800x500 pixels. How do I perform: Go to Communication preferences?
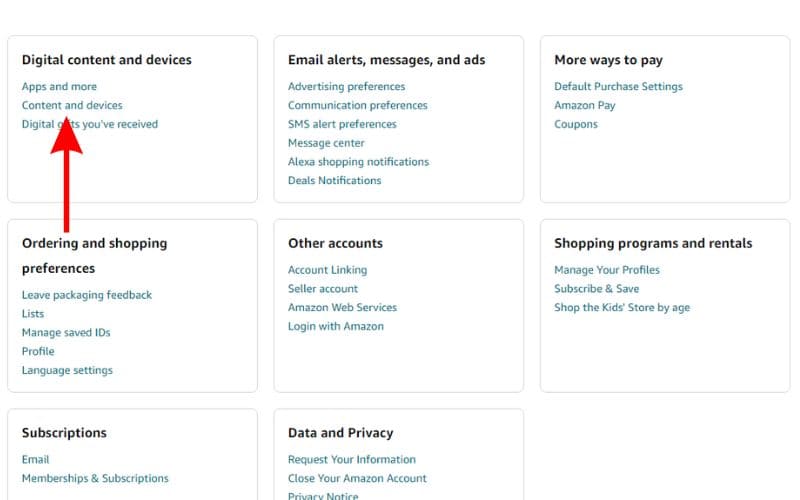tap(357, 105)
